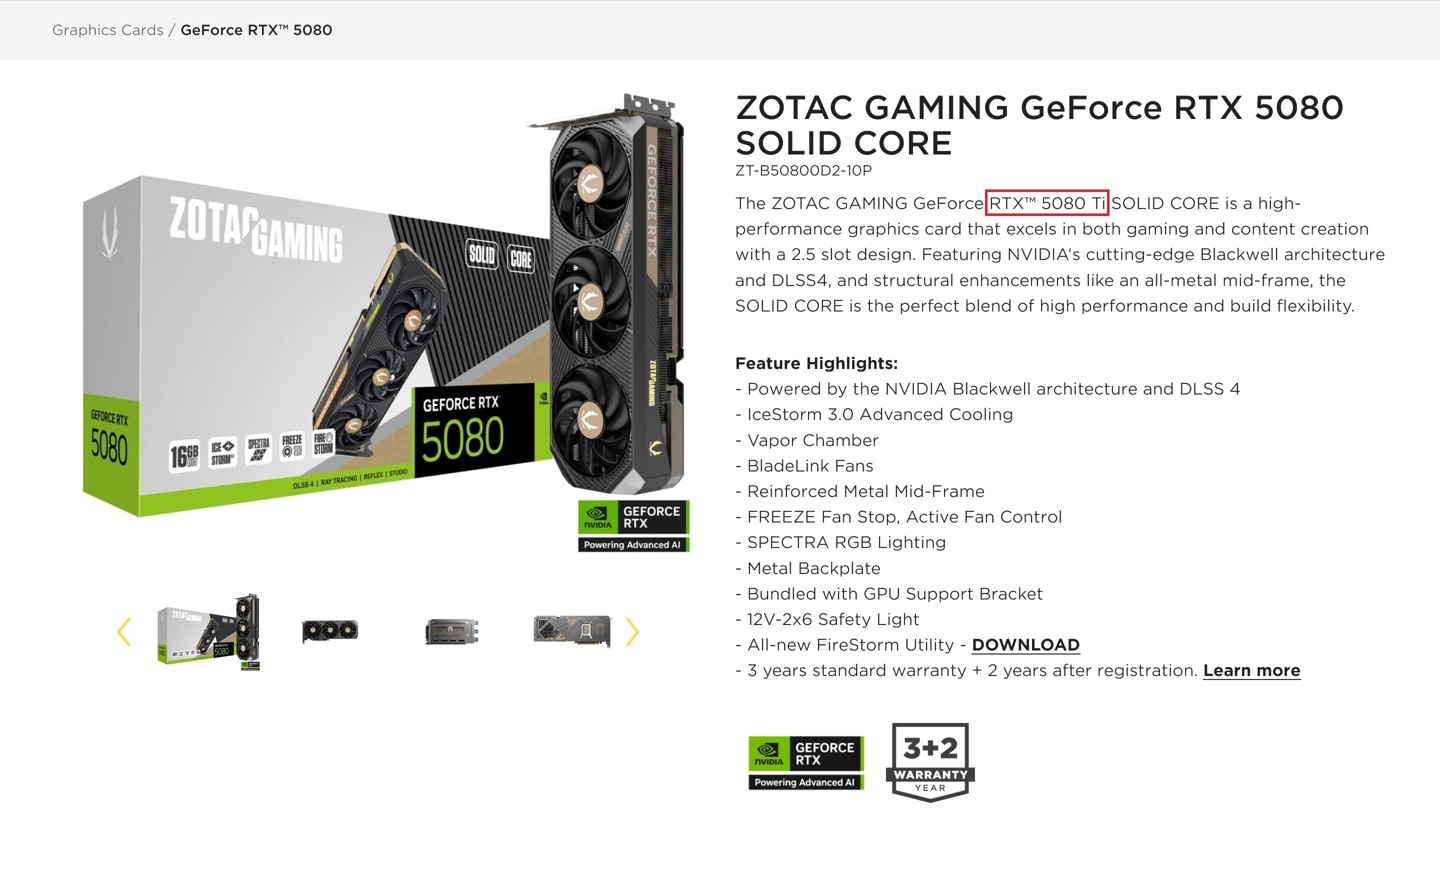Click the ZOTAC GAMING product title heading
Screen dimensions: 1440x869
pyautogui.click(x=1039, y=125)
